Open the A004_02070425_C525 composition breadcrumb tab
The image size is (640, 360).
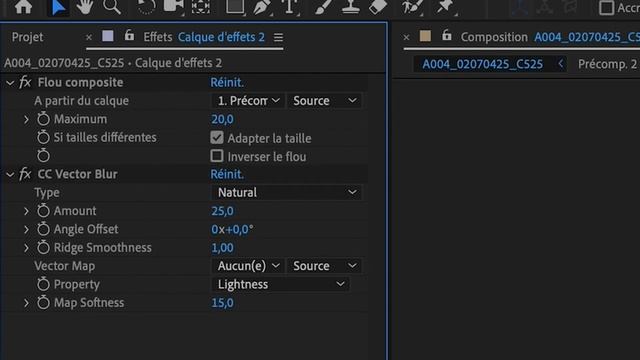click(x=482, y=64)
